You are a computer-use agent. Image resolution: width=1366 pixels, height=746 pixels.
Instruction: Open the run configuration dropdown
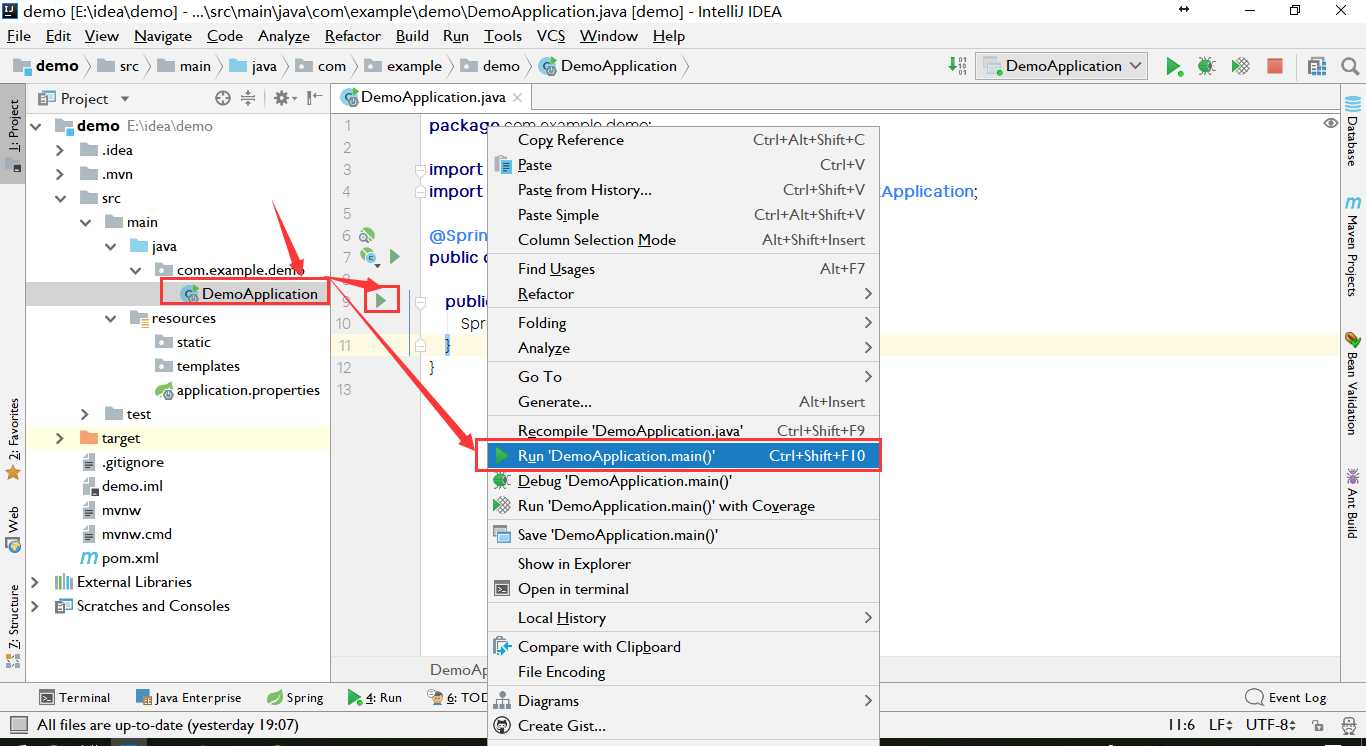pos(1062,66)
